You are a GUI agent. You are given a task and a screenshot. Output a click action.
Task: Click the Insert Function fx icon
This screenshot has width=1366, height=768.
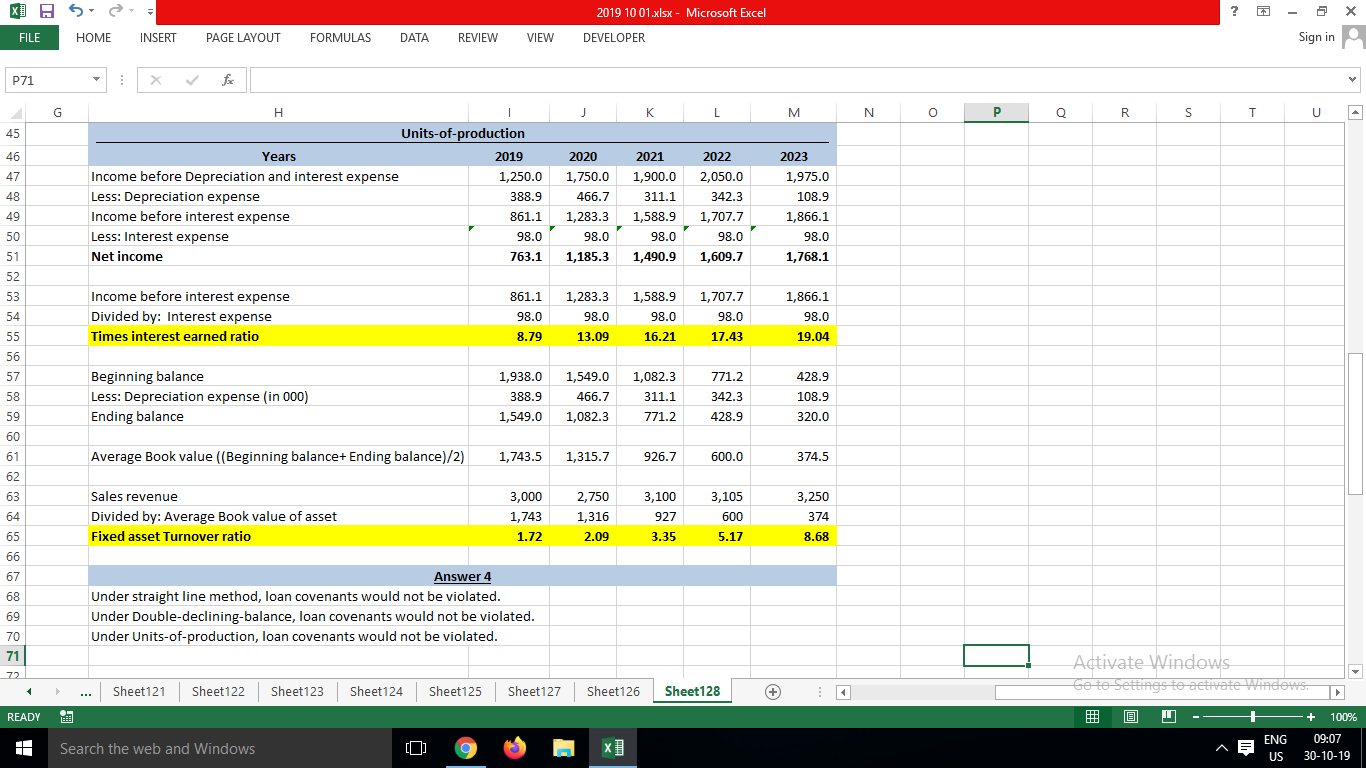228,79
